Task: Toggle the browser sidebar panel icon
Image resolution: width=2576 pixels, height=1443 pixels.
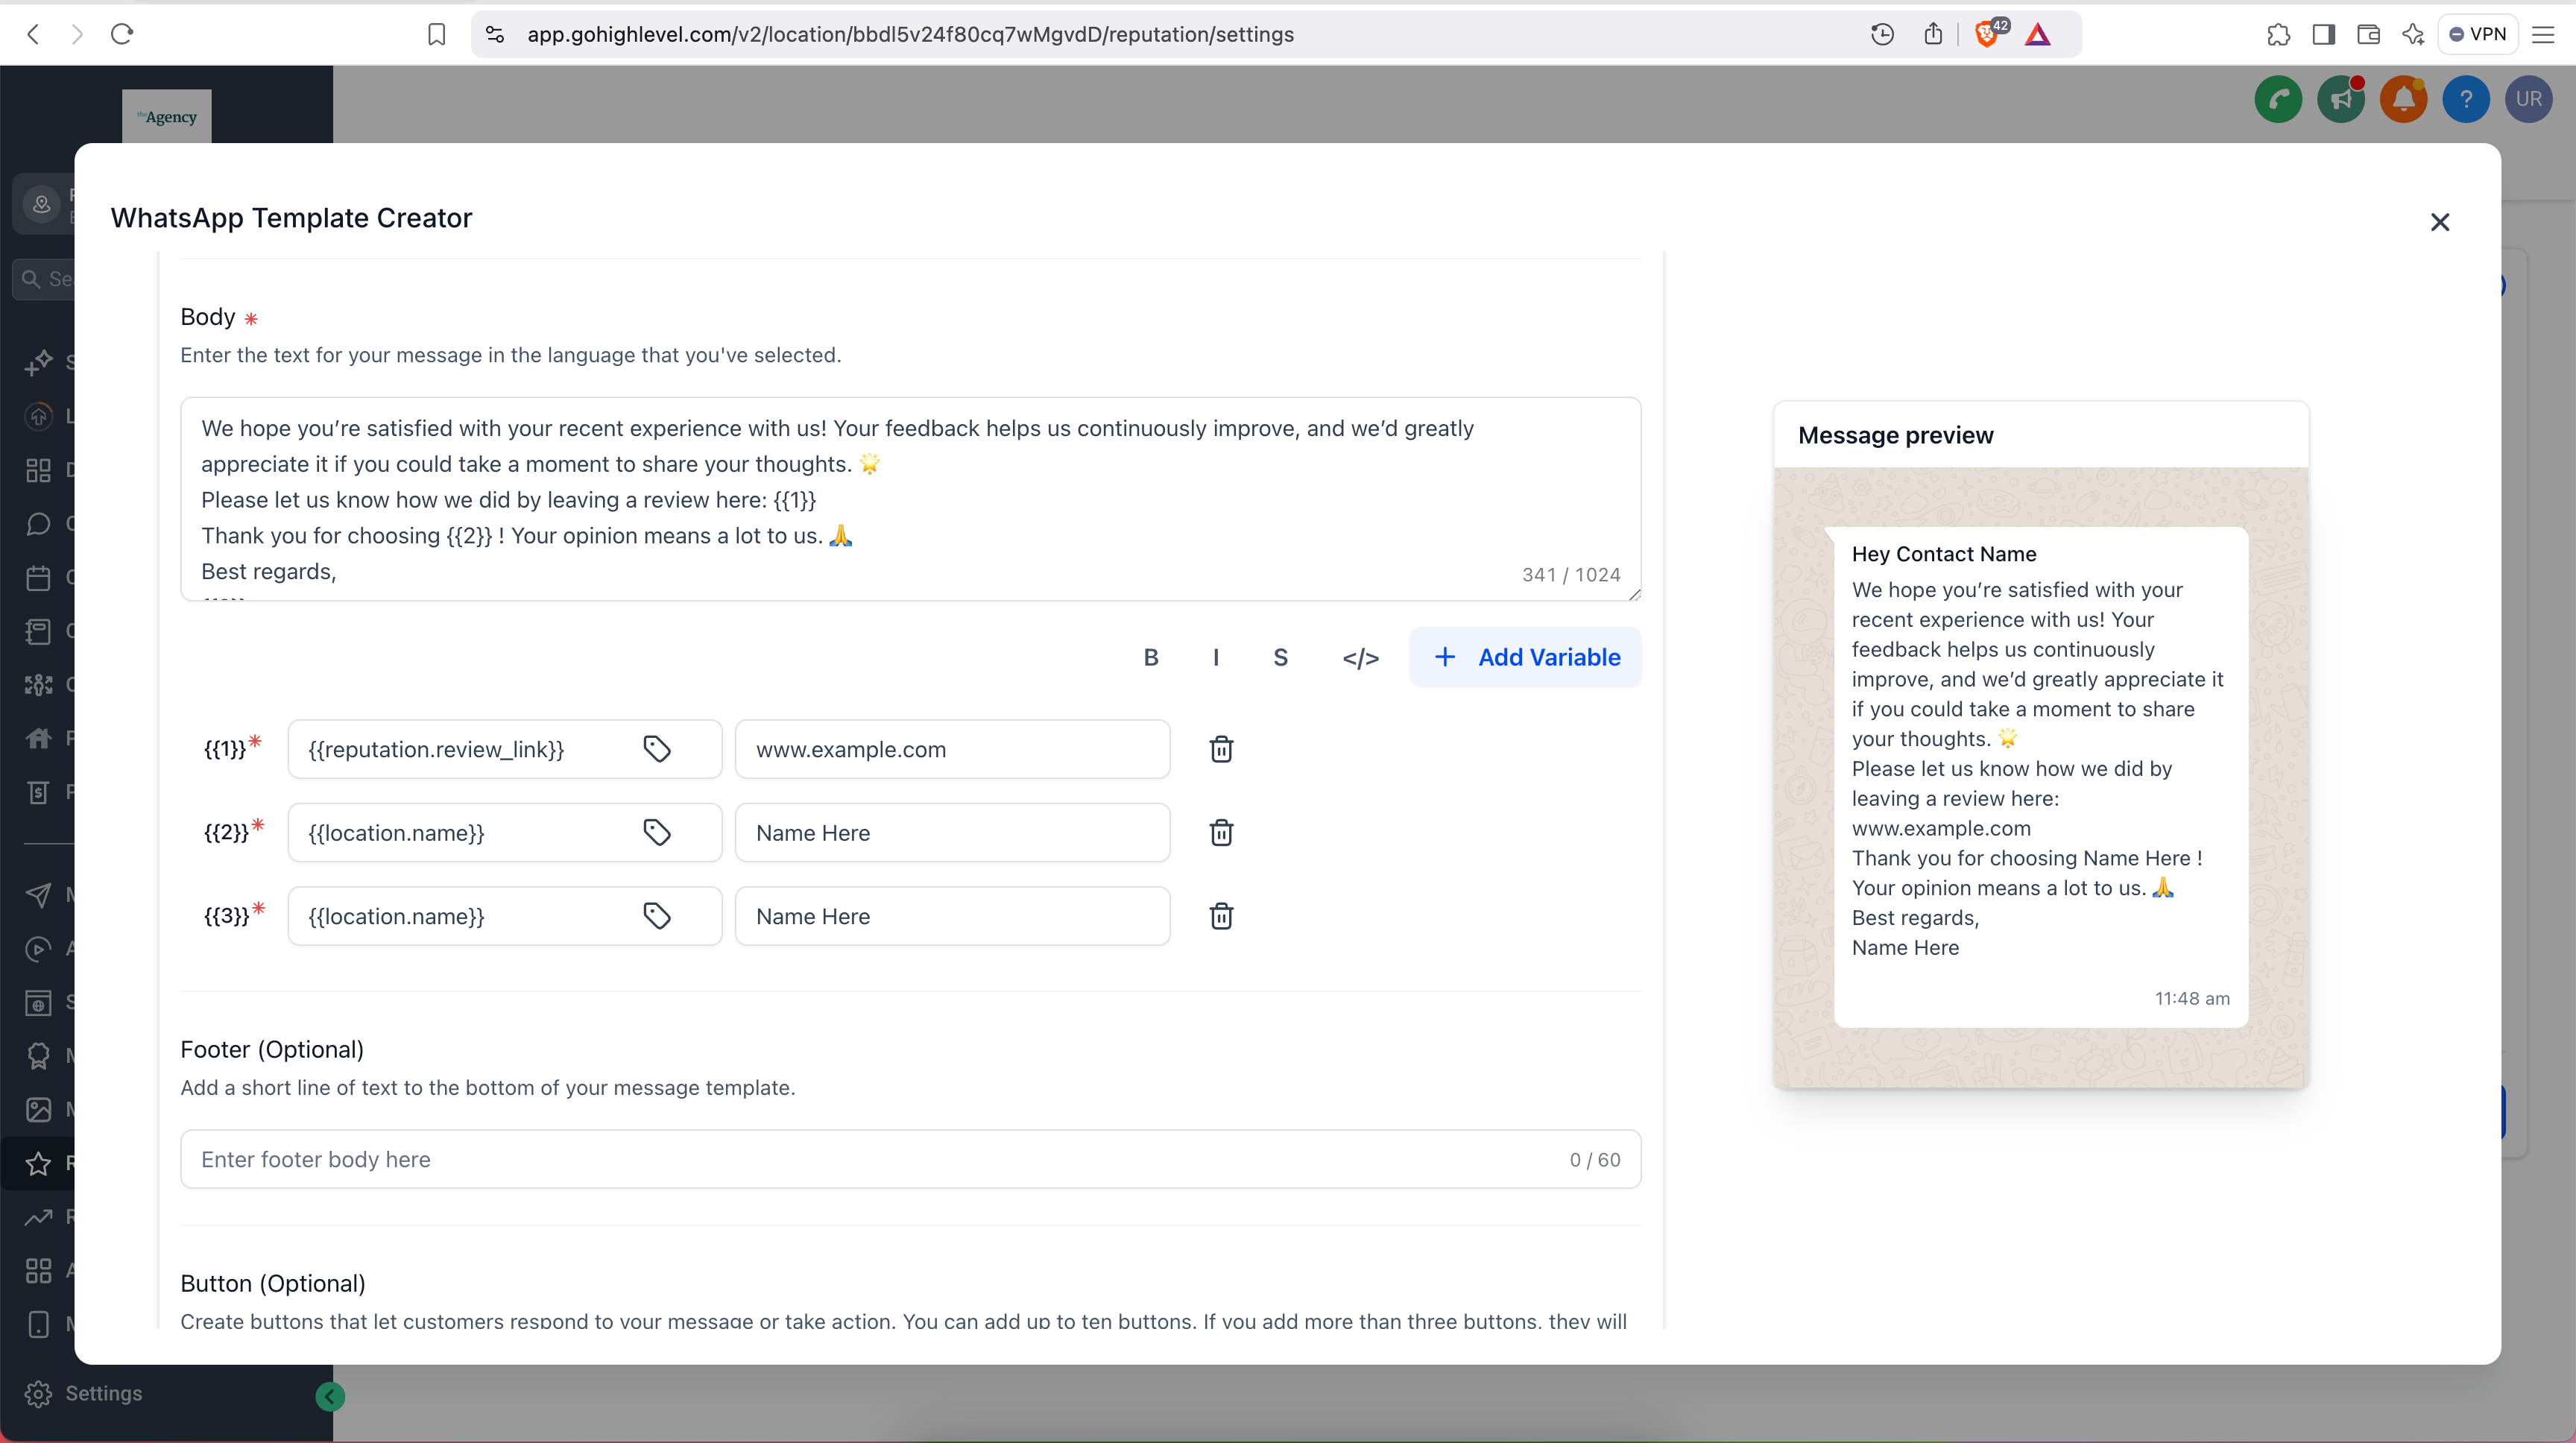Action: tap(2323, 34)
